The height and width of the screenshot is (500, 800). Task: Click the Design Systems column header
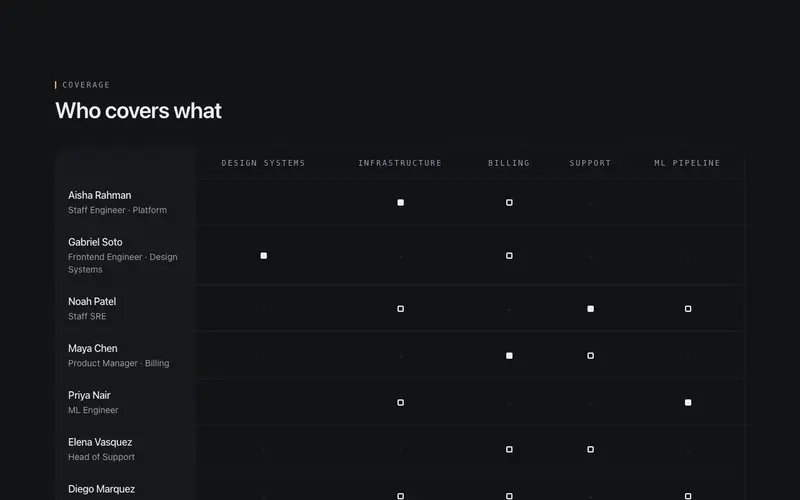[263, 163]
